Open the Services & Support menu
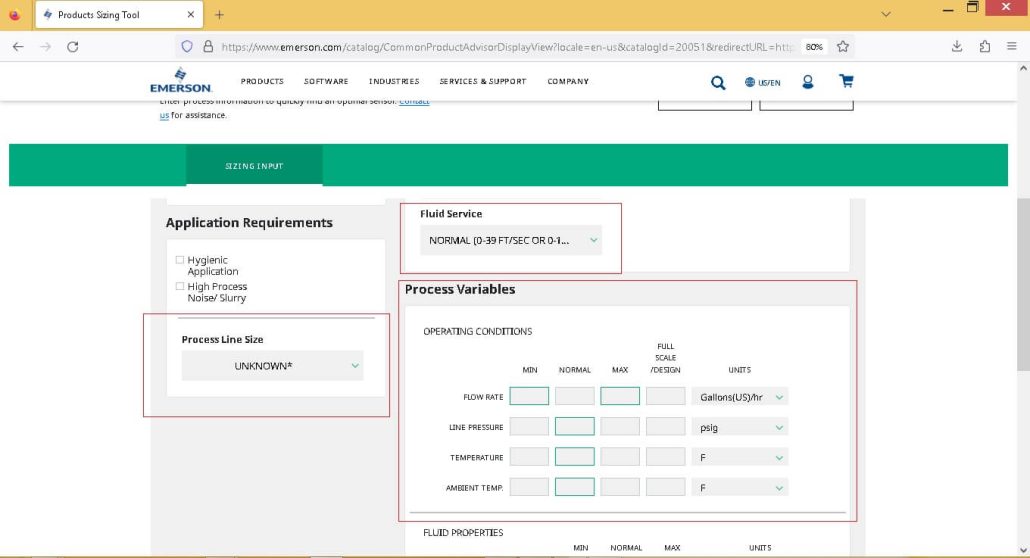 (x=483, y=81)
